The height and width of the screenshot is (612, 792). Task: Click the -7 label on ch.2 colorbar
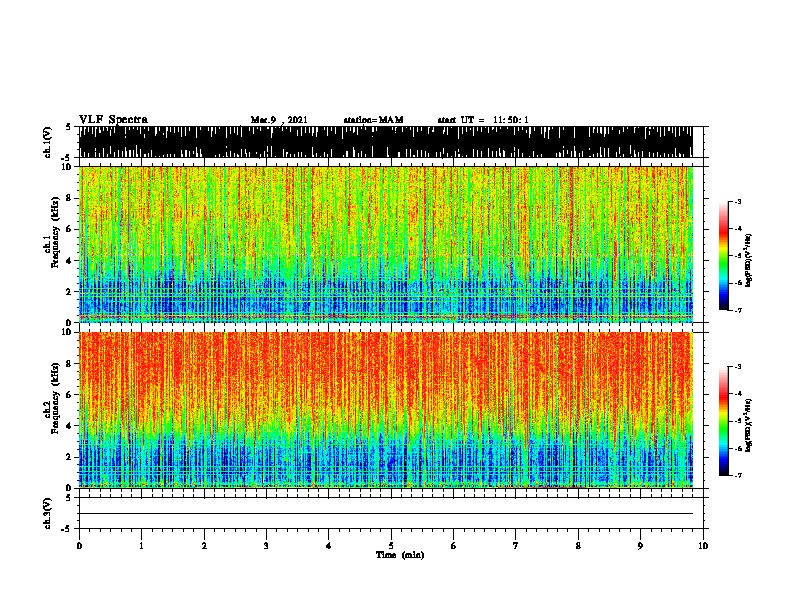pos(738,475)
